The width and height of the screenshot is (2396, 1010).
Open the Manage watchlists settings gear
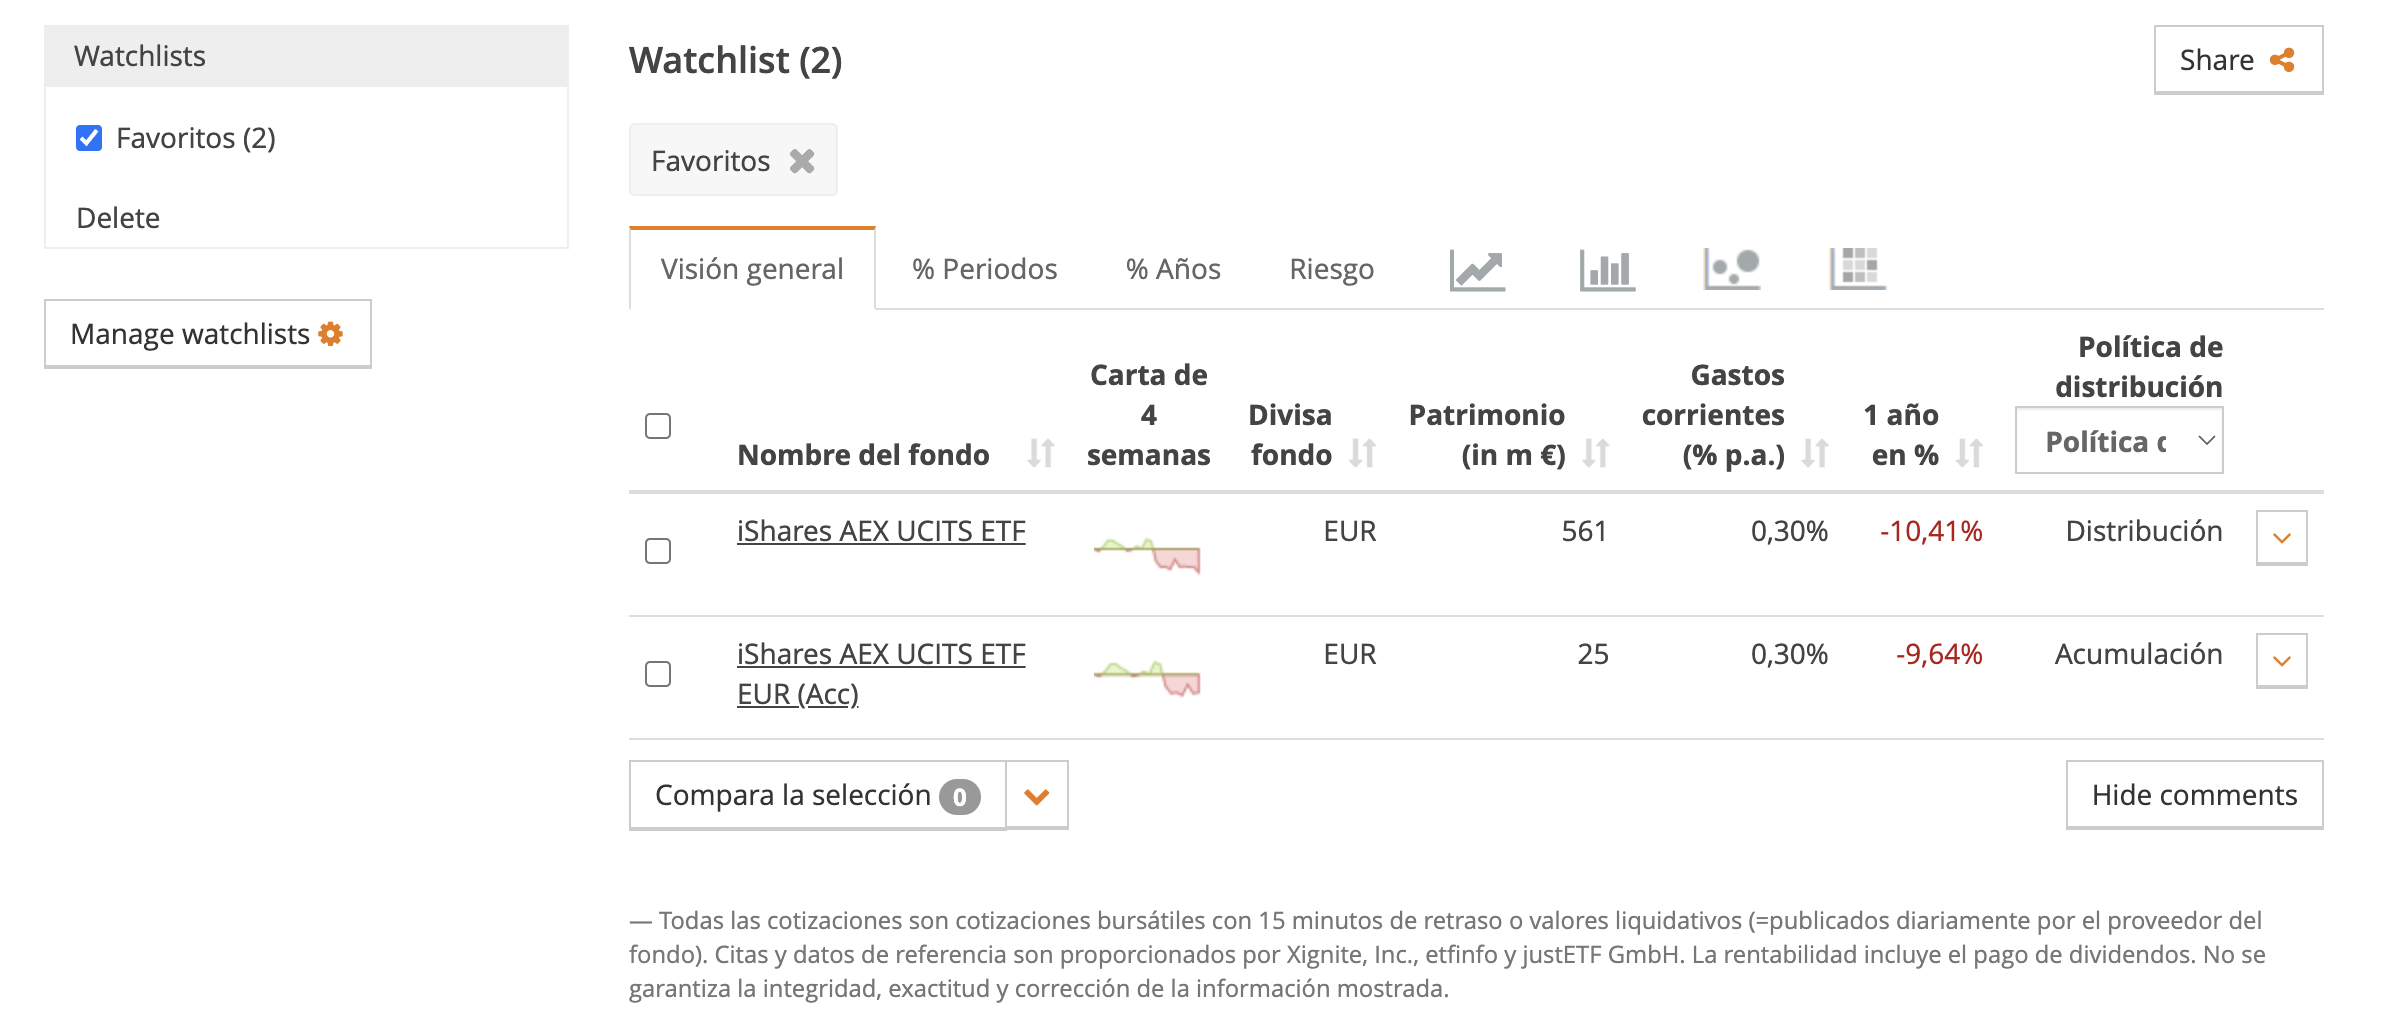click(x=334, y=333)
